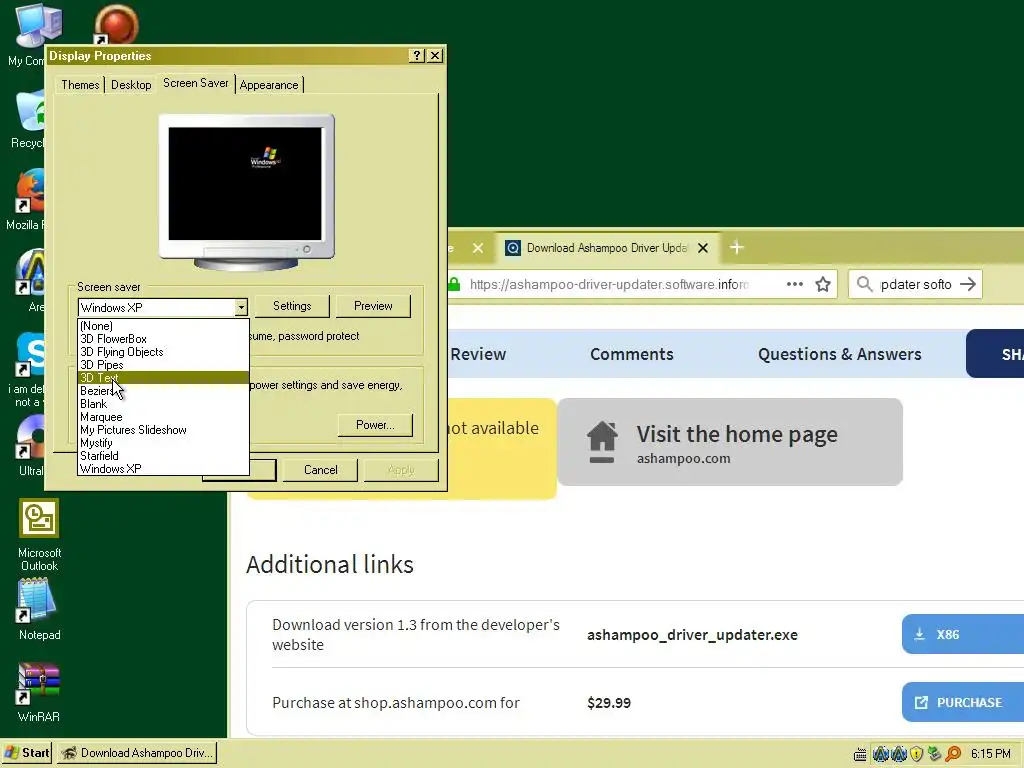This screenshot has height=768, width=1024.
Task: Choose Blank screen saver
Action: click(x=163, y=404)
